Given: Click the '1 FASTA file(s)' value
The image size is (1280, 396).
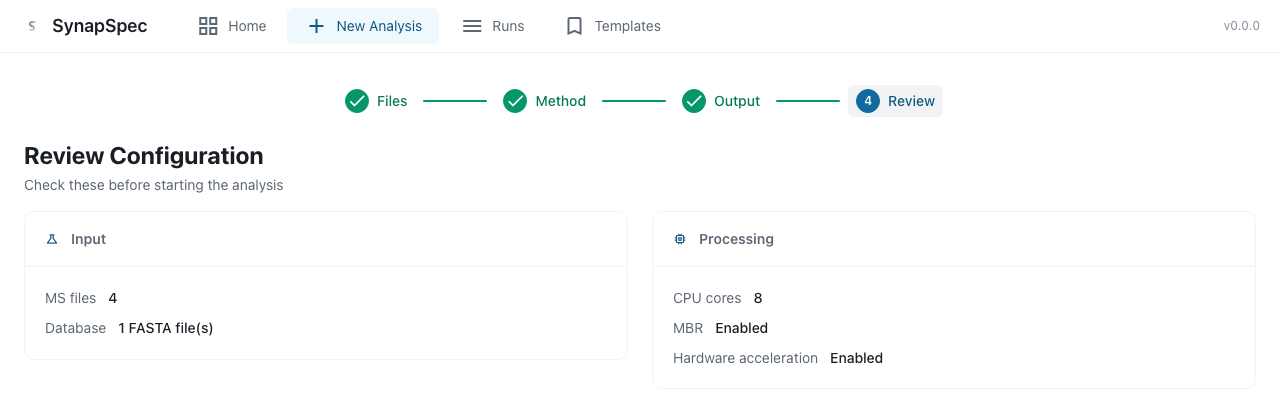Looking at the screenshot, I should [166, 328].
